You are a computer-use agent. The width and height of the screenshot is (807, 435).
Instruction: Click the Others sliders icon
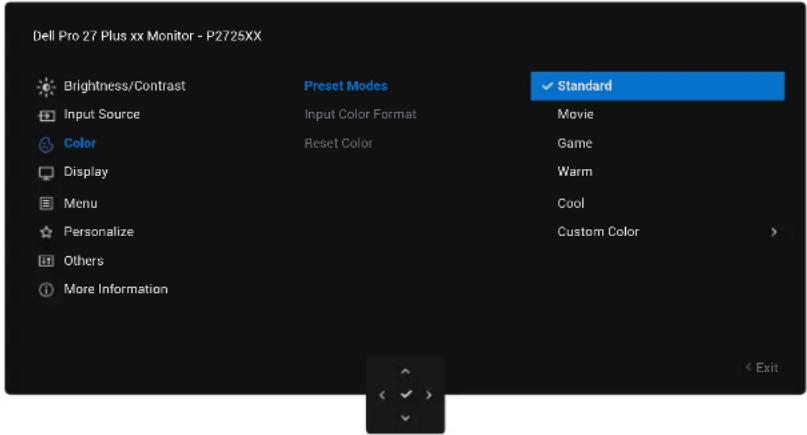pos(46,261)
